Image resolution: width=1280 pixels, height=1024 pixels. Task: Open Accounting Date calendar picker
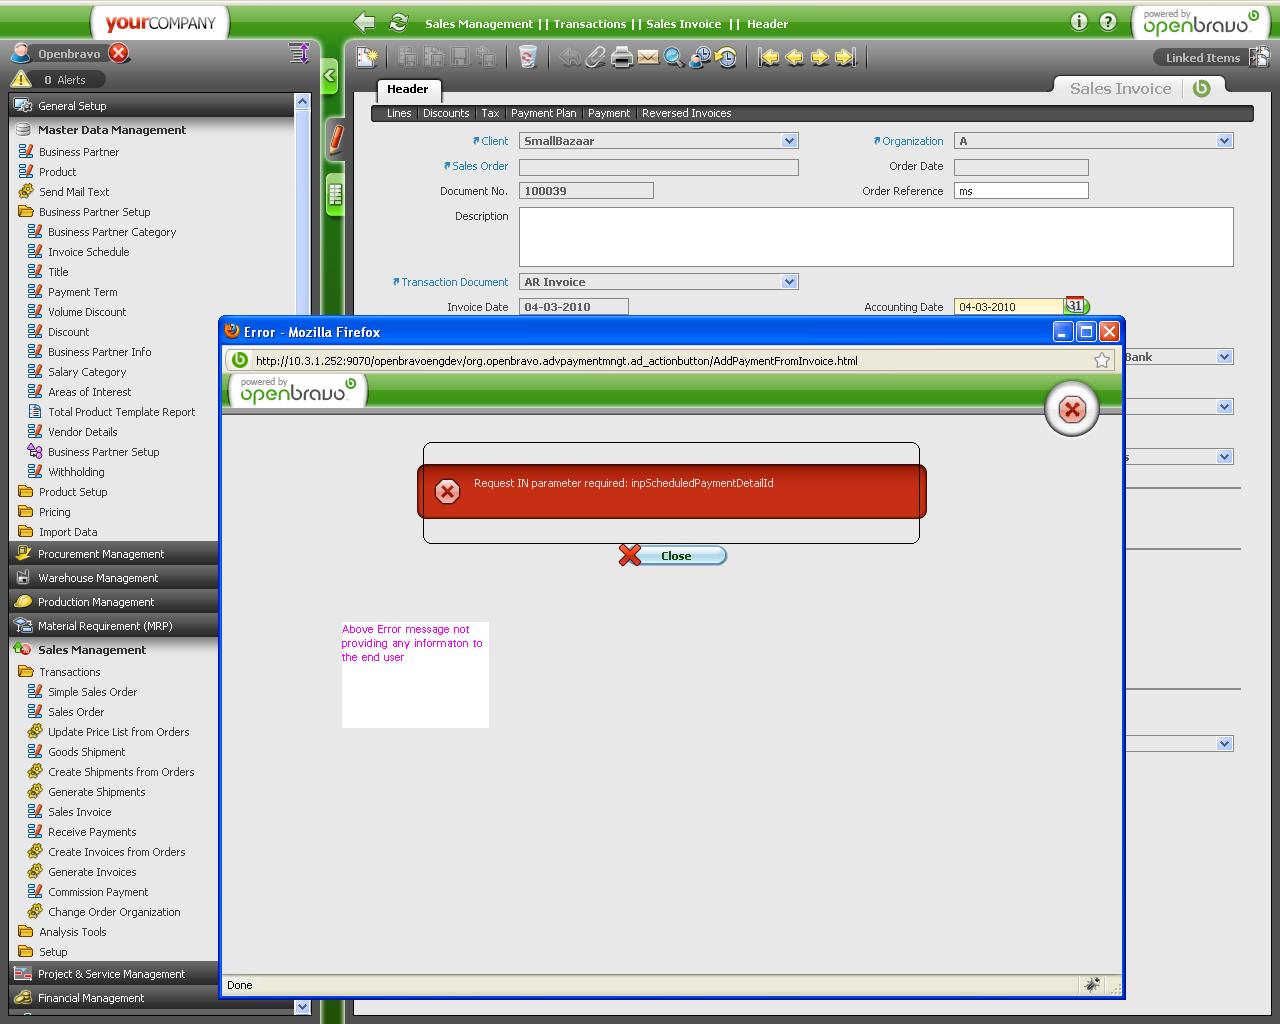coord(1075,306)
